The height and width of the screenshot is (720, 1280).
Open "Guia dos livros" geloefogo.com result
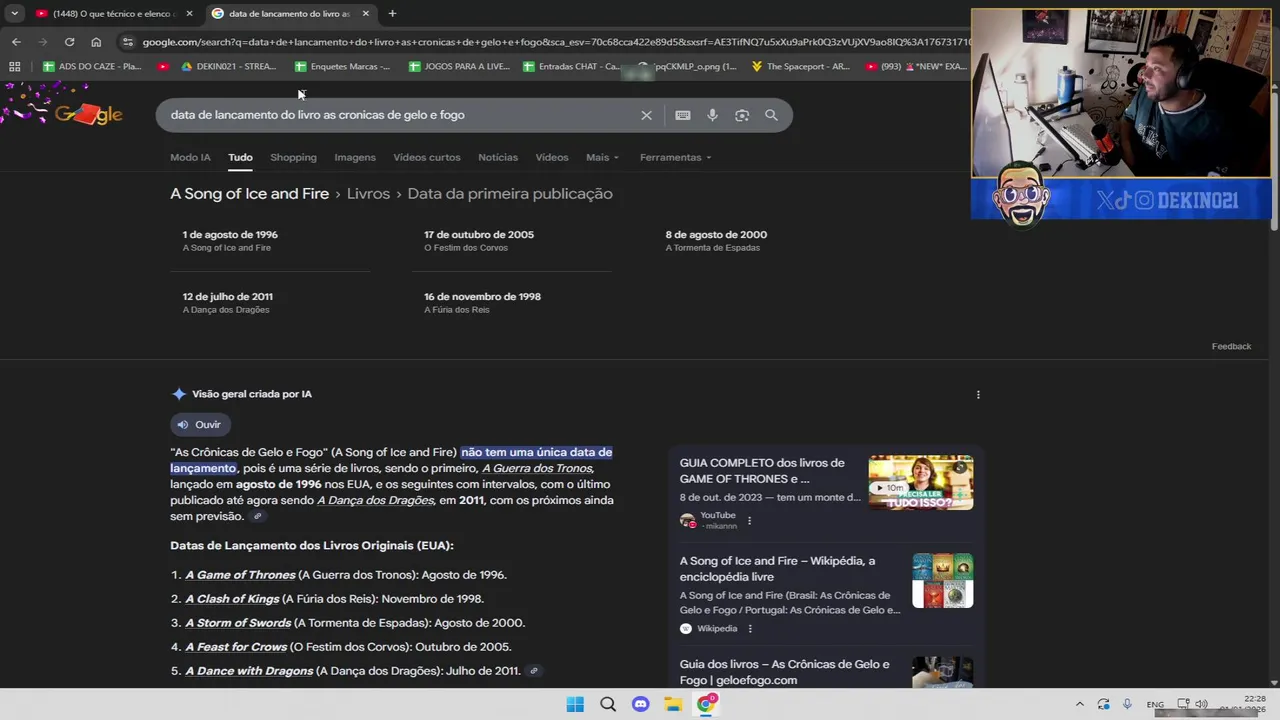click(x=784, y=672)
